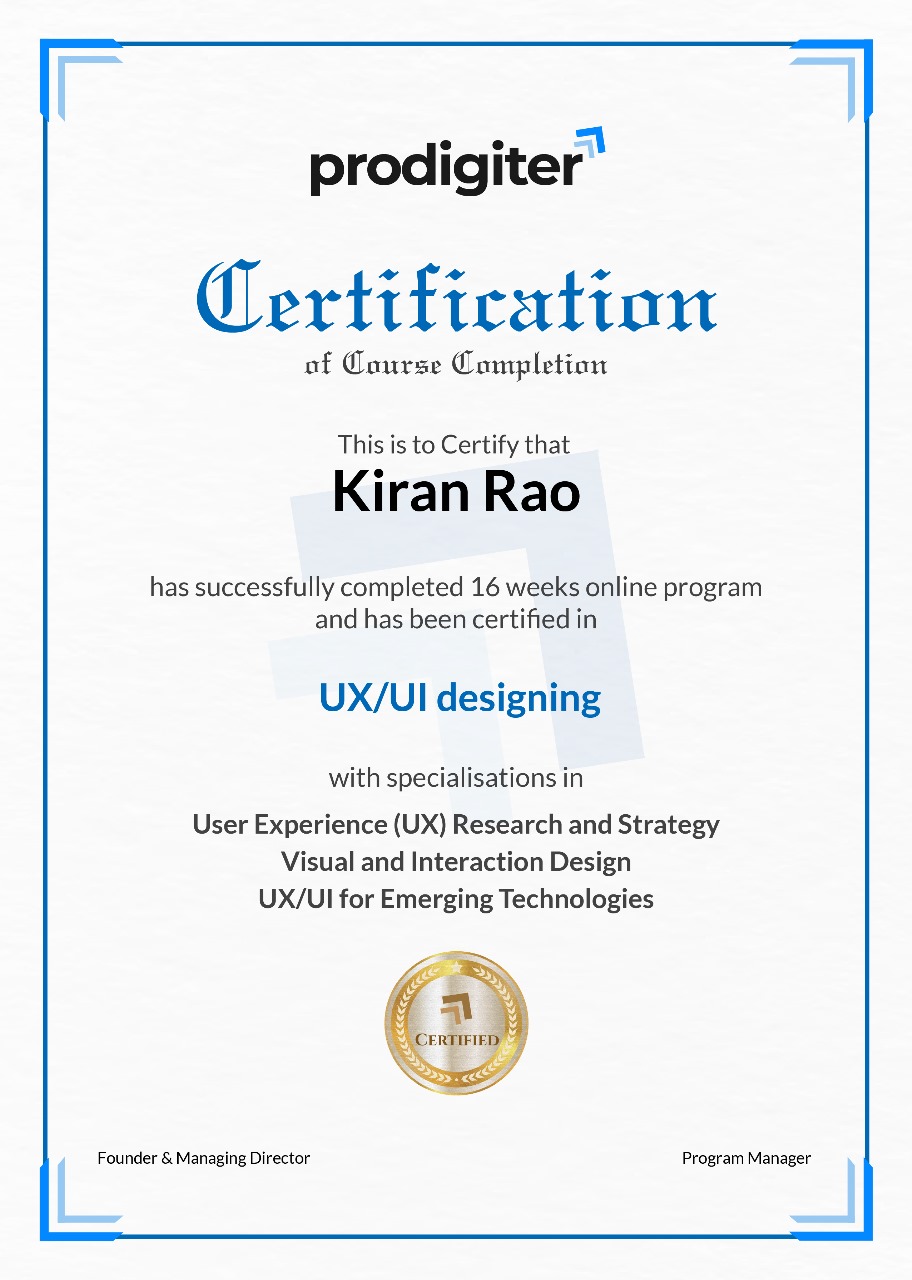Click the 'of Course Completion' subtitle
This screenshot has width=912, height=1280.
456,364
